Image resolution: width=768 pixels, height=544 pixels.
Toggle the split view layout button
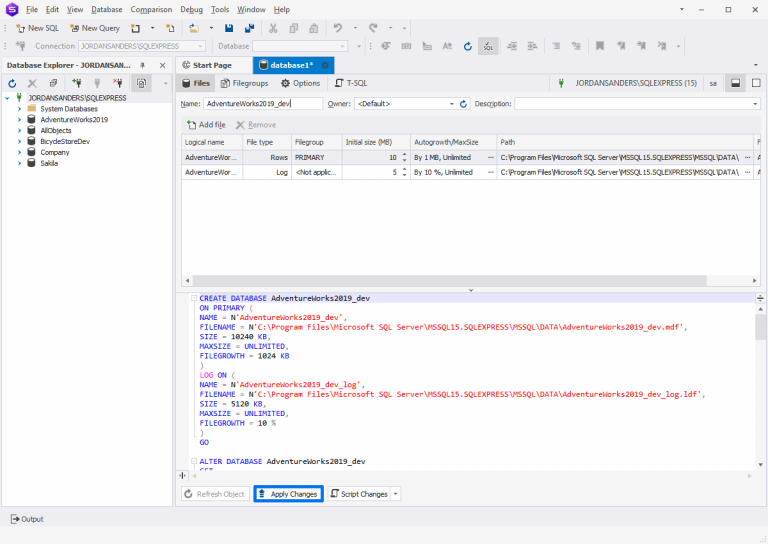[735, 83]
